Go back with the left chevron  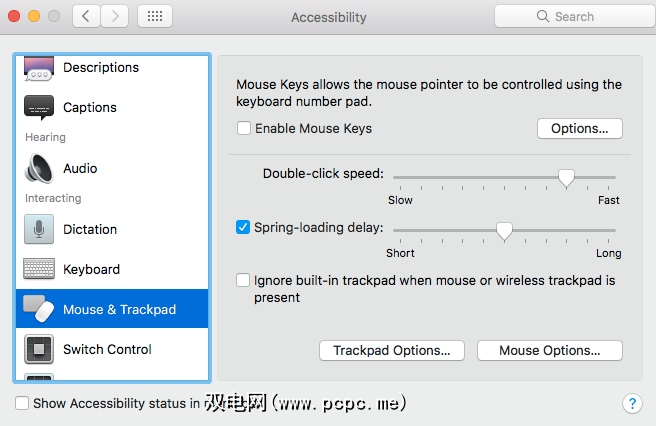[x=86, y=17]
